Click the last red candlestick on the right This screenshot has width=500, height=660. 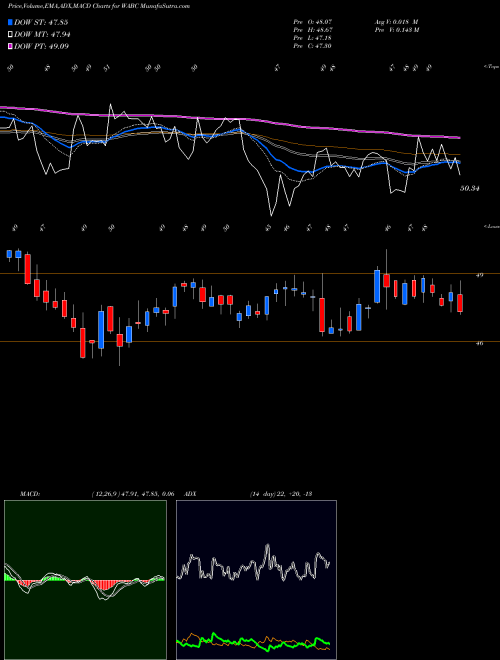pyautogui.click(x=460, y=303)
